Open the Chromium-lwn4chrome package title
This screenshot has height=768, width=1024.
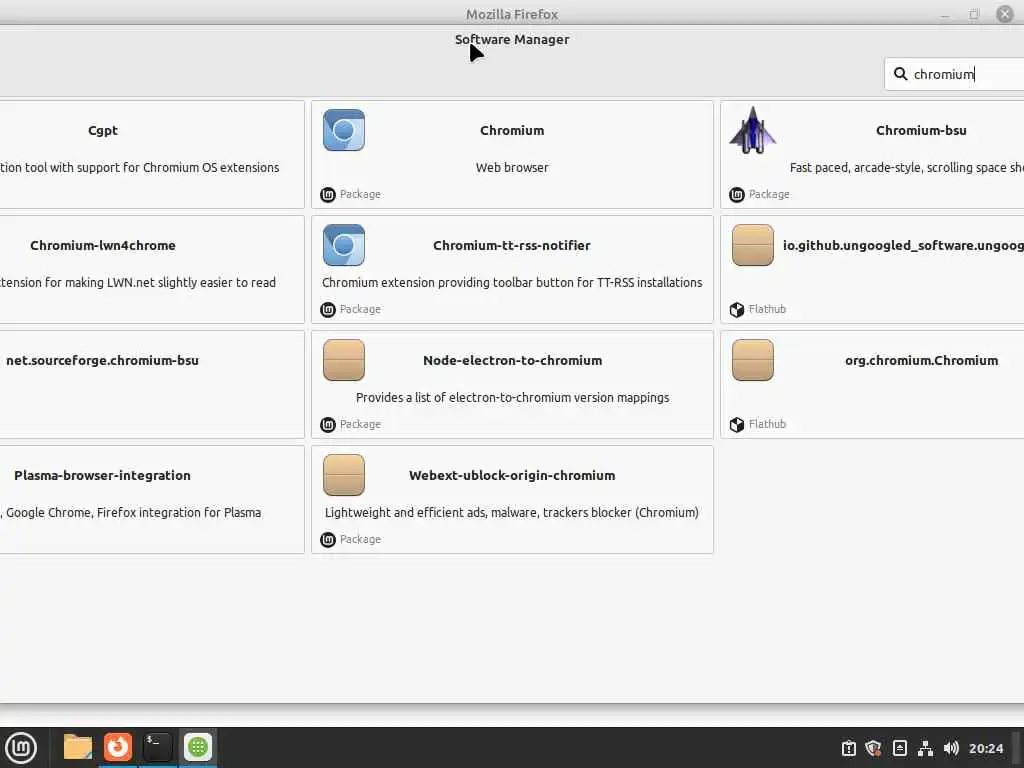point(103,245)
